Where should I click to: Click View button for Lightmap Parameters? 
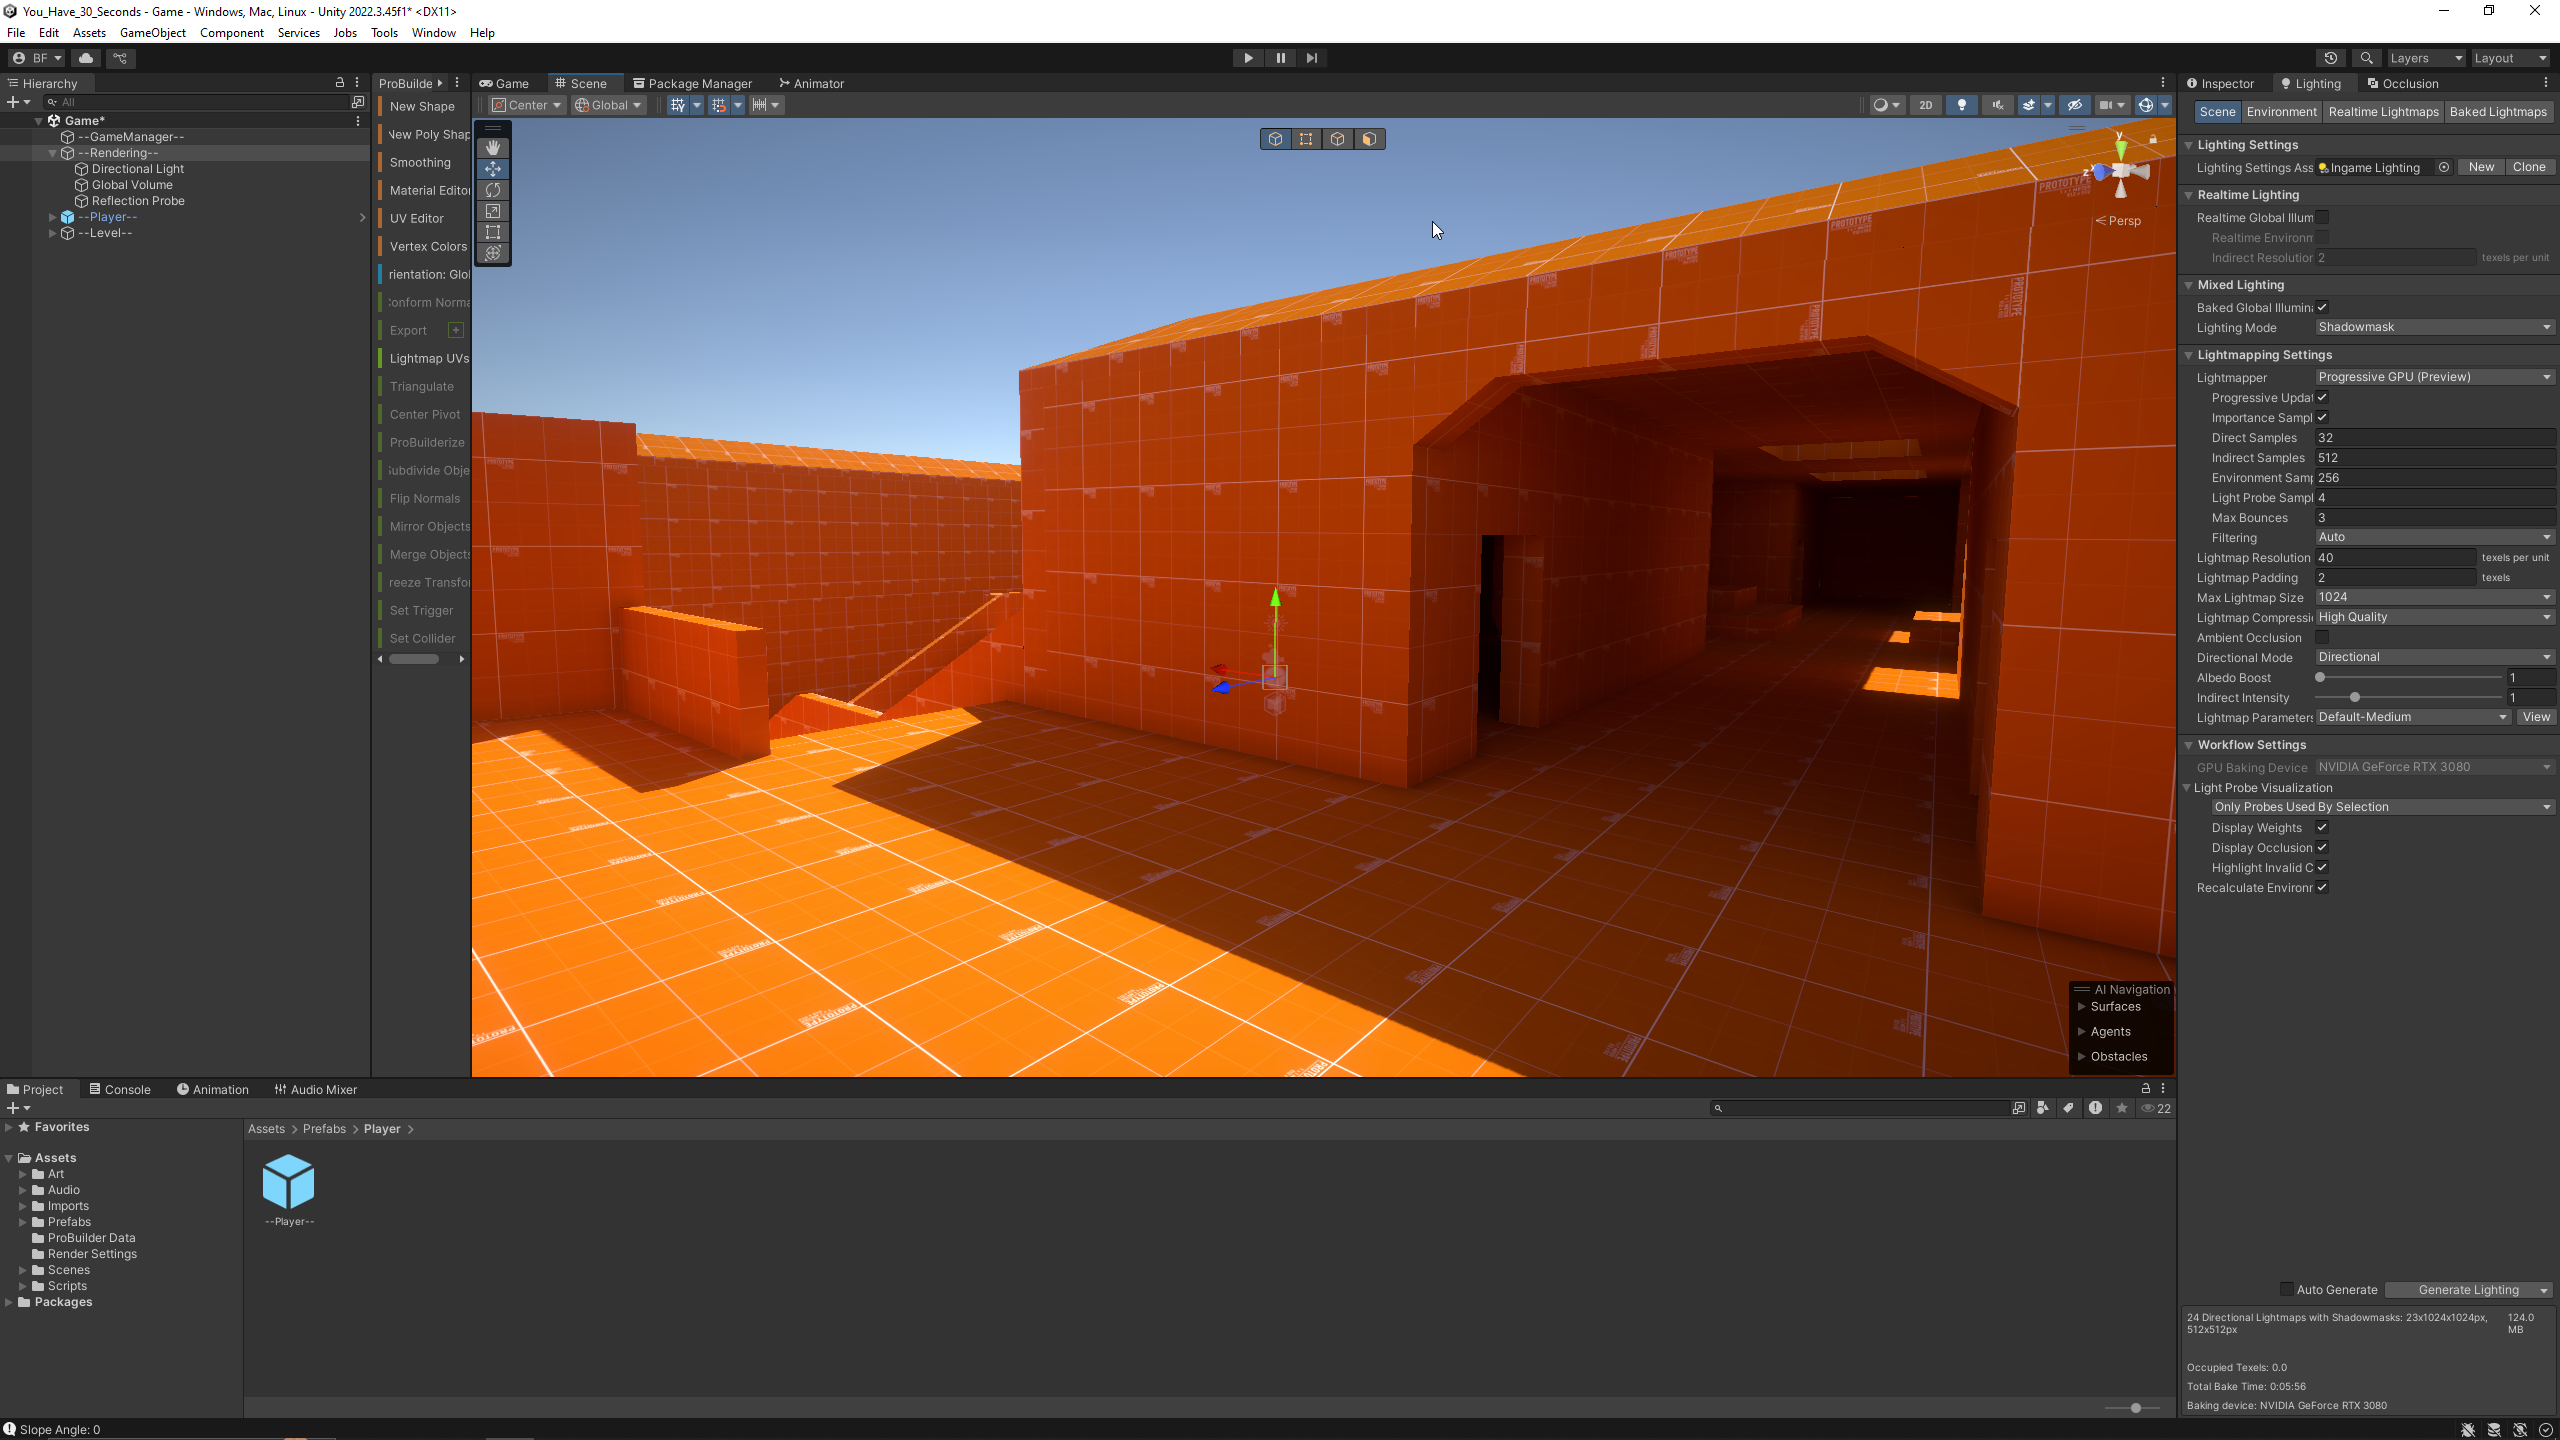[2536, 717]
